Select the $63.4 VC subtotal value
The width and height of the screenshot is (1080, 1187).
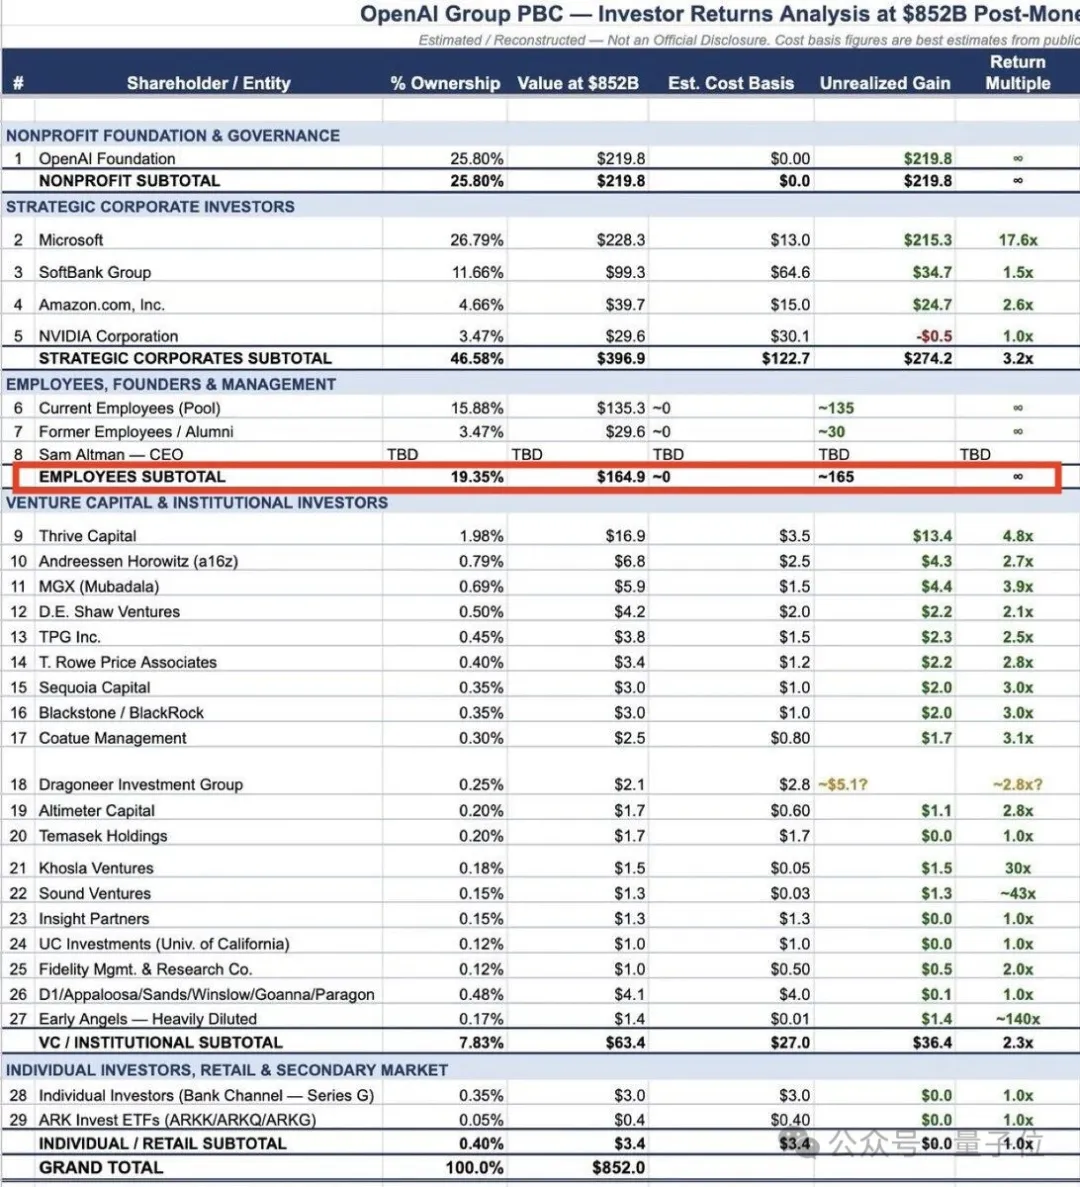tap(625, 1042)
